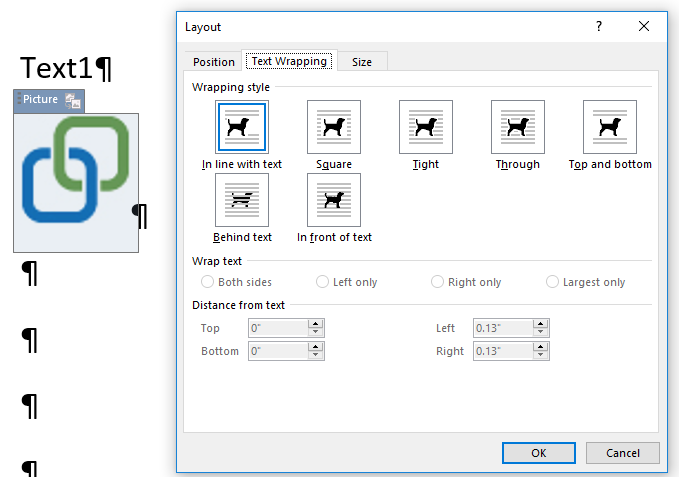Viewport: 679px width, 477px height.
Task: Increase the Top distance with up arrow
Action: [316, 324]
